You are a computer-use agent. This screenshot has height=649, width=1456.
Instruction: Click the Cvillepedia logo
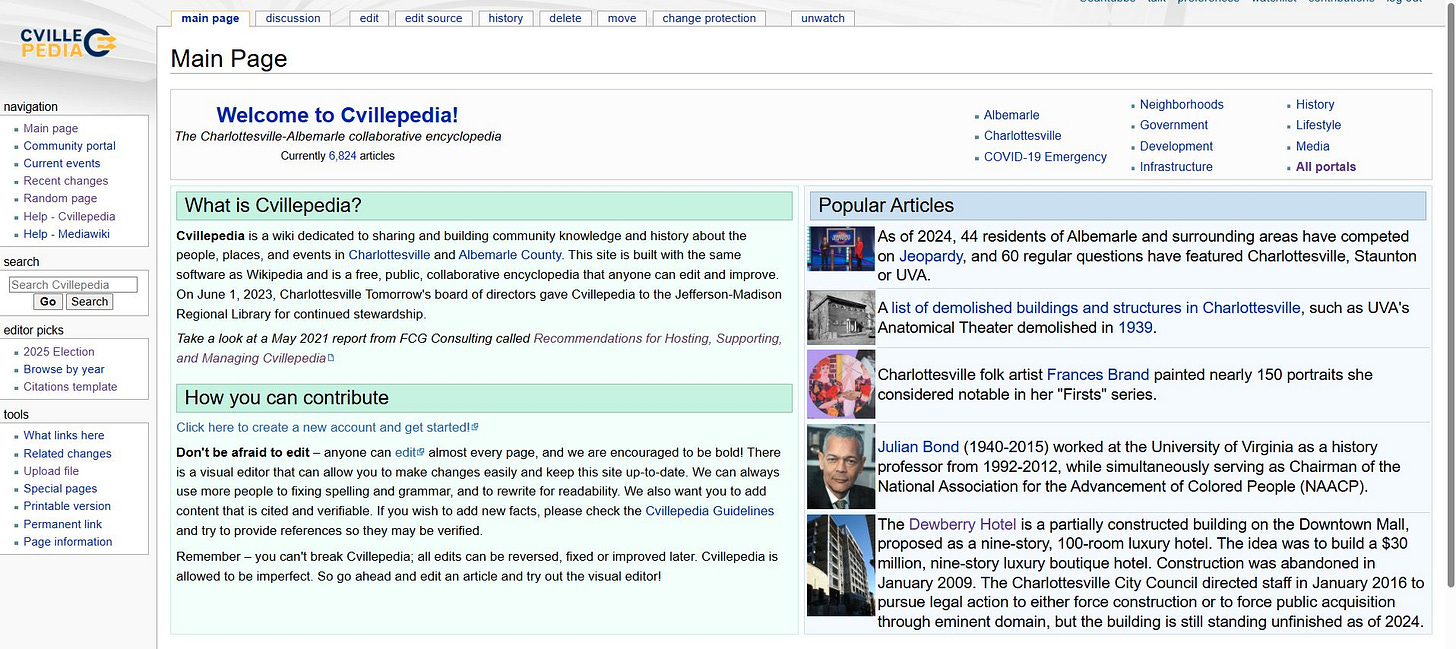[x=68, y=42]
